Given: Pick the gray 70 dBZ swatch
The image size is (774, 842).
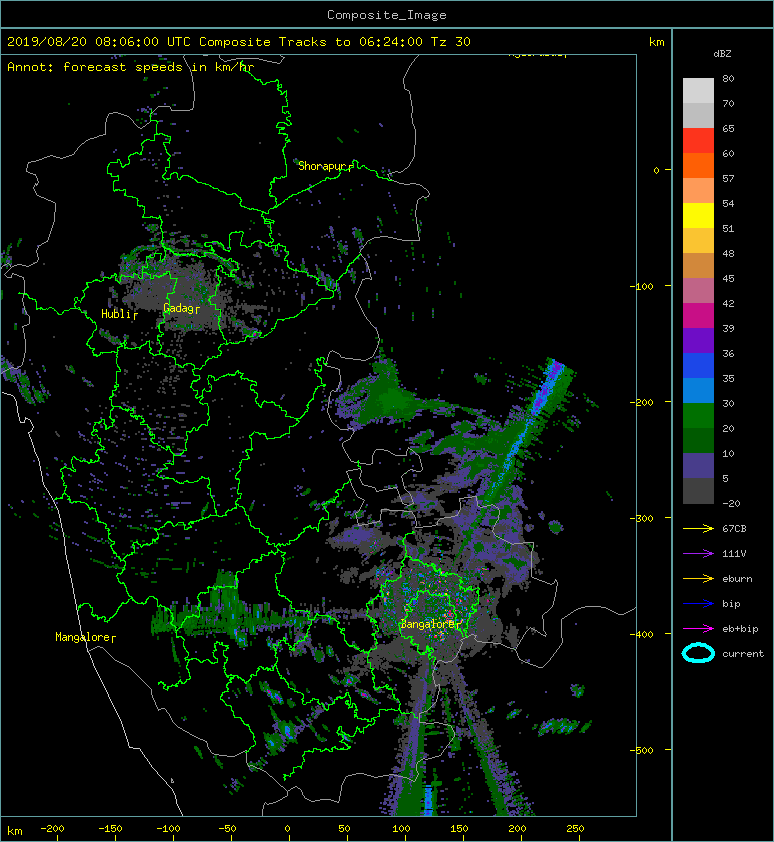Looking at the screenshot, I should [x=698, y=115].
